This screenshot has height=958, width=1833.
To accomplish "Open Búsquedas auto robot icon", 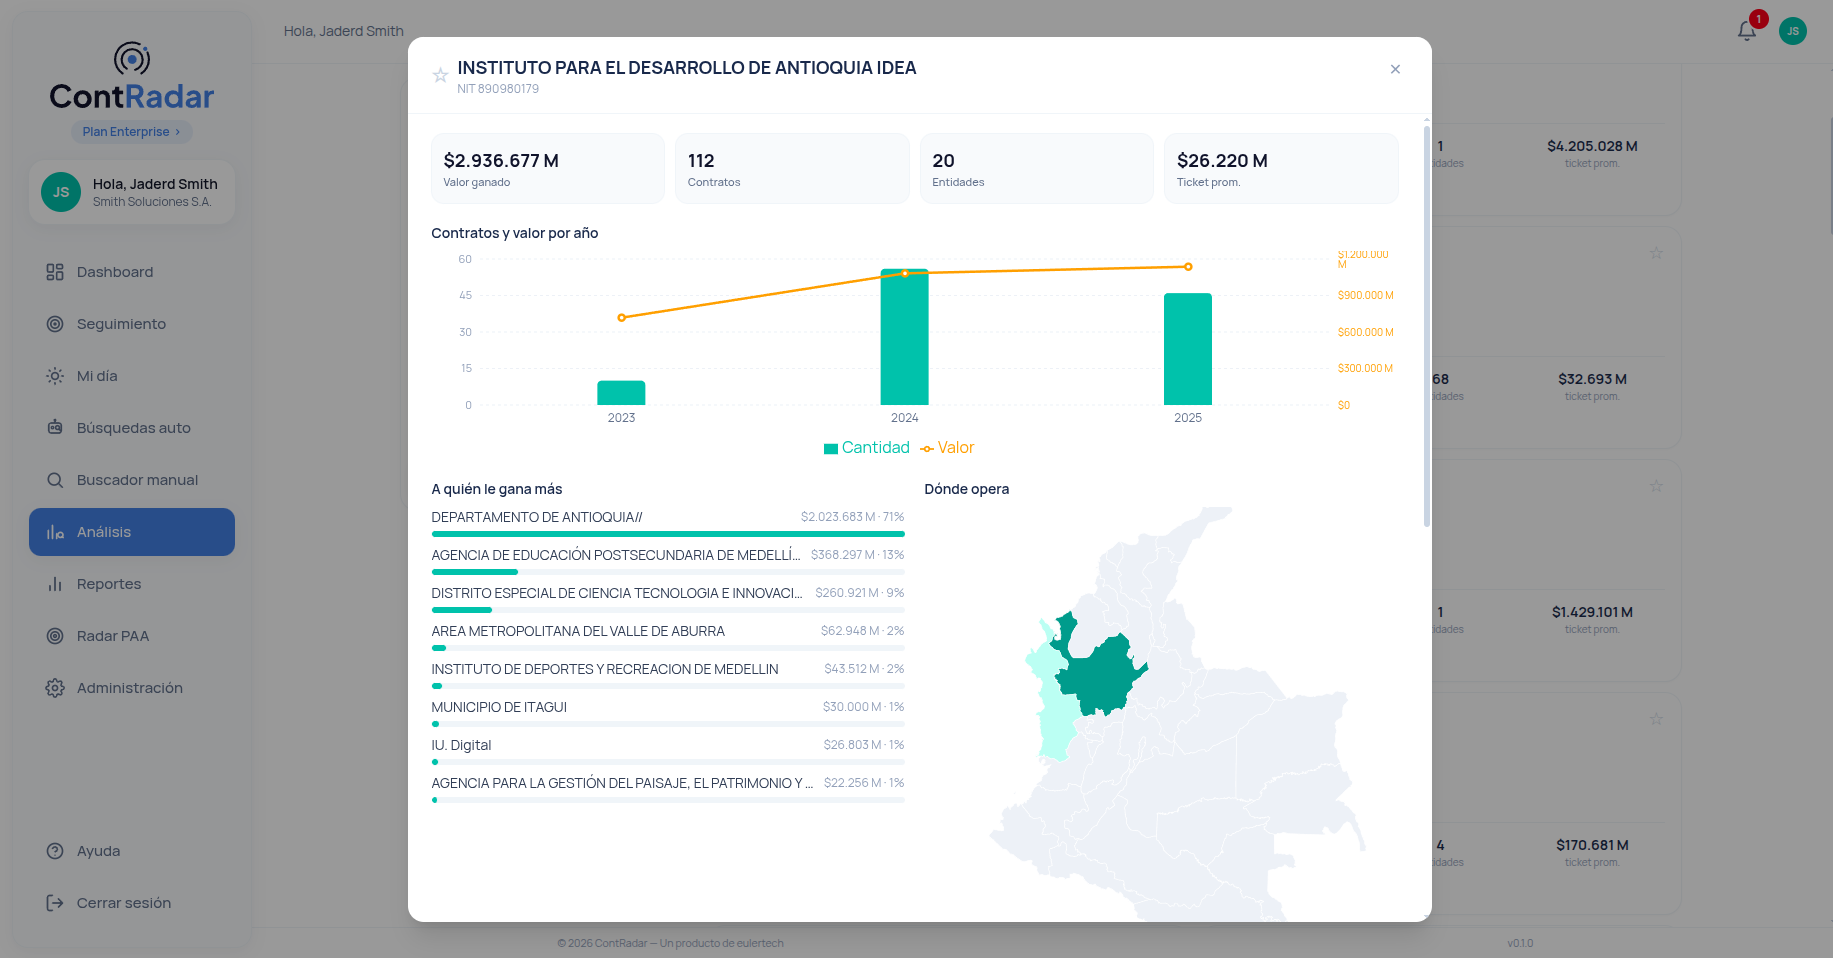I will pyautogui.click(x=55, y=428).
